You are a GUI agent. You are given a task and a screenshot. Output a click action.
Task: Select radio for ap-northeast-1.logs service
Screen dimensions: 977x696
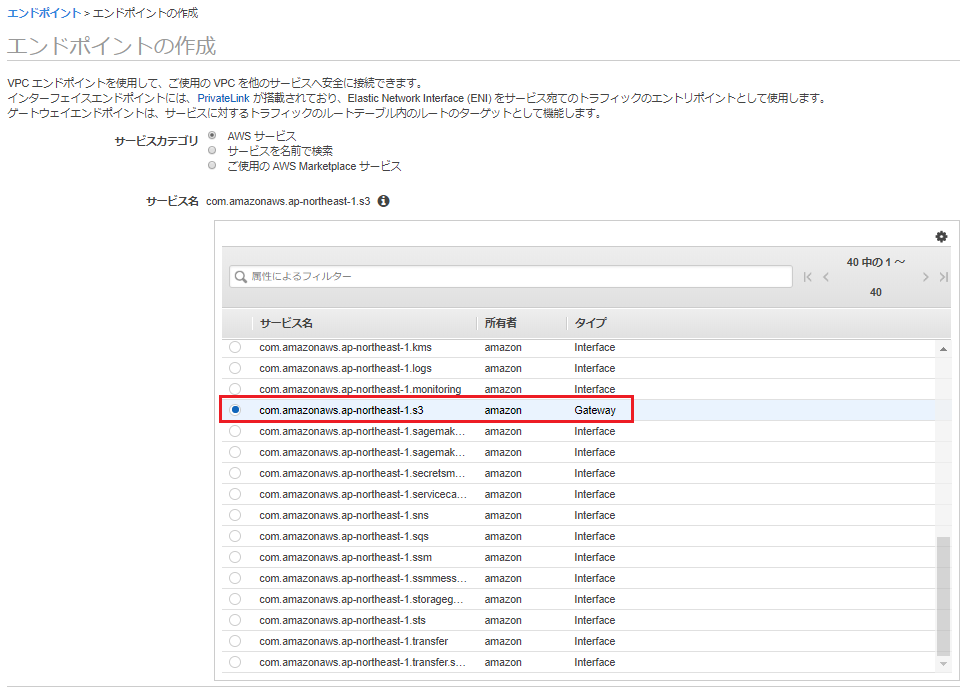click(235, 368)
